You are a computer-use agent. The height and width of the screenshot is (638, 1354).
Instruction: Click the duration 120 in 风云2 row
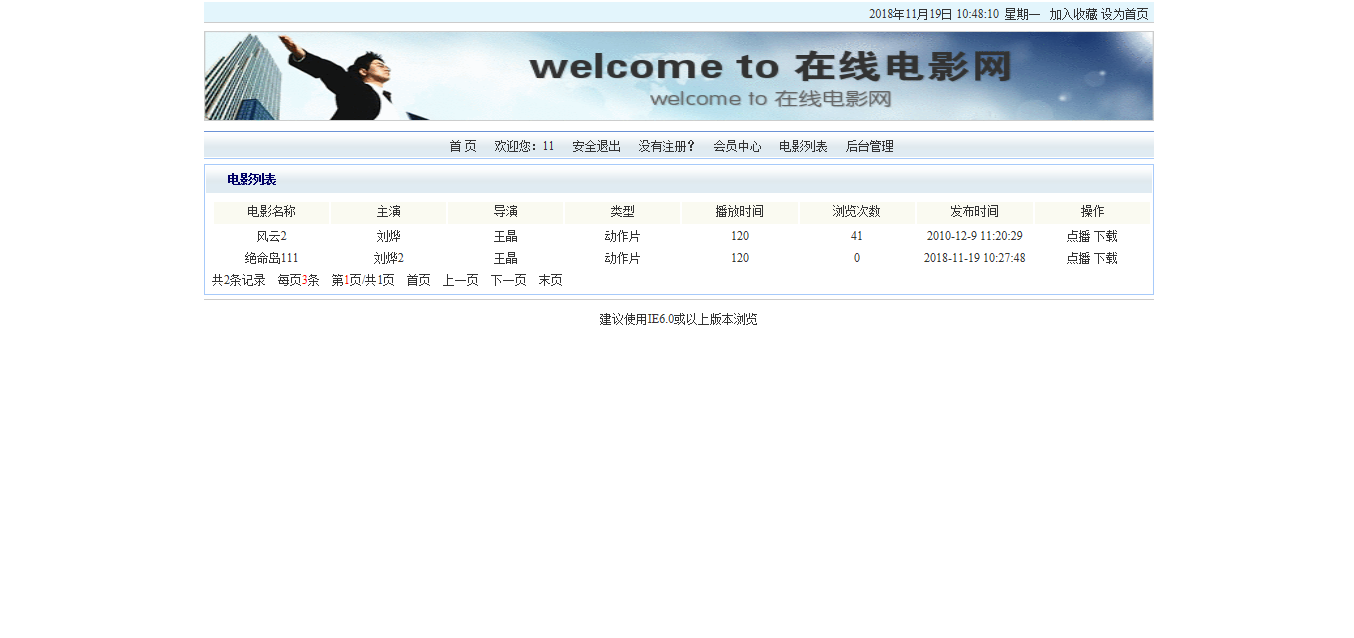pyautogui.click(x=740, y=236)
